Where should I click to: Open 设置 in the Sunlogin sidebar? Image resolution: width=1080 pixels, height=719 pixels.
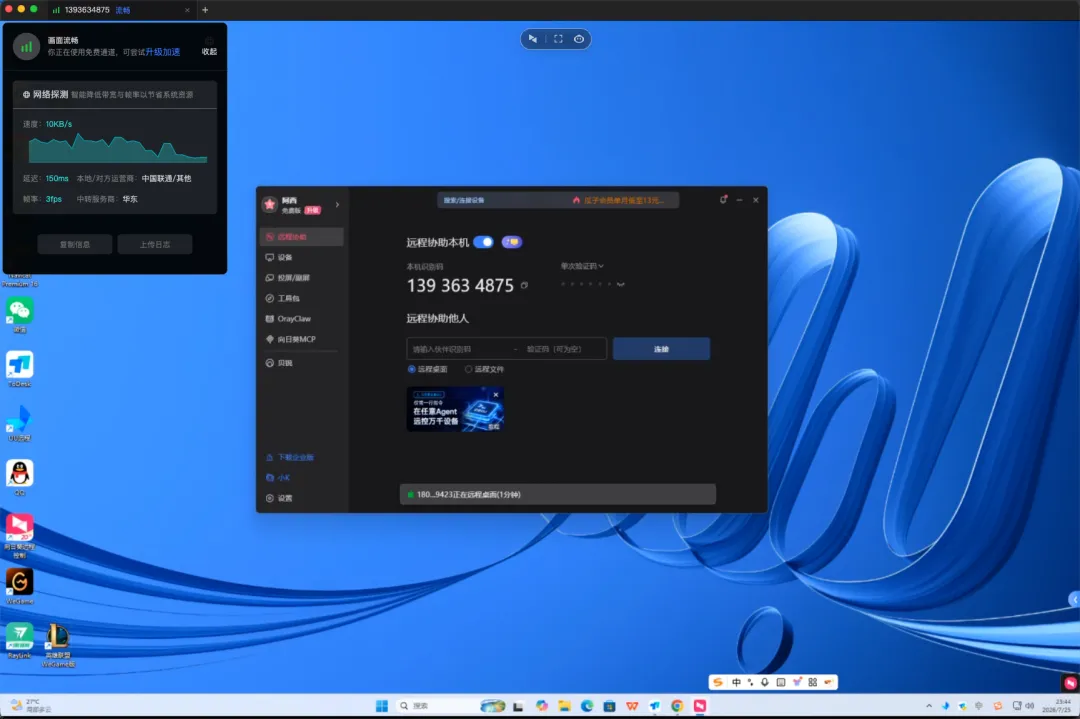(x=280, y=498)
